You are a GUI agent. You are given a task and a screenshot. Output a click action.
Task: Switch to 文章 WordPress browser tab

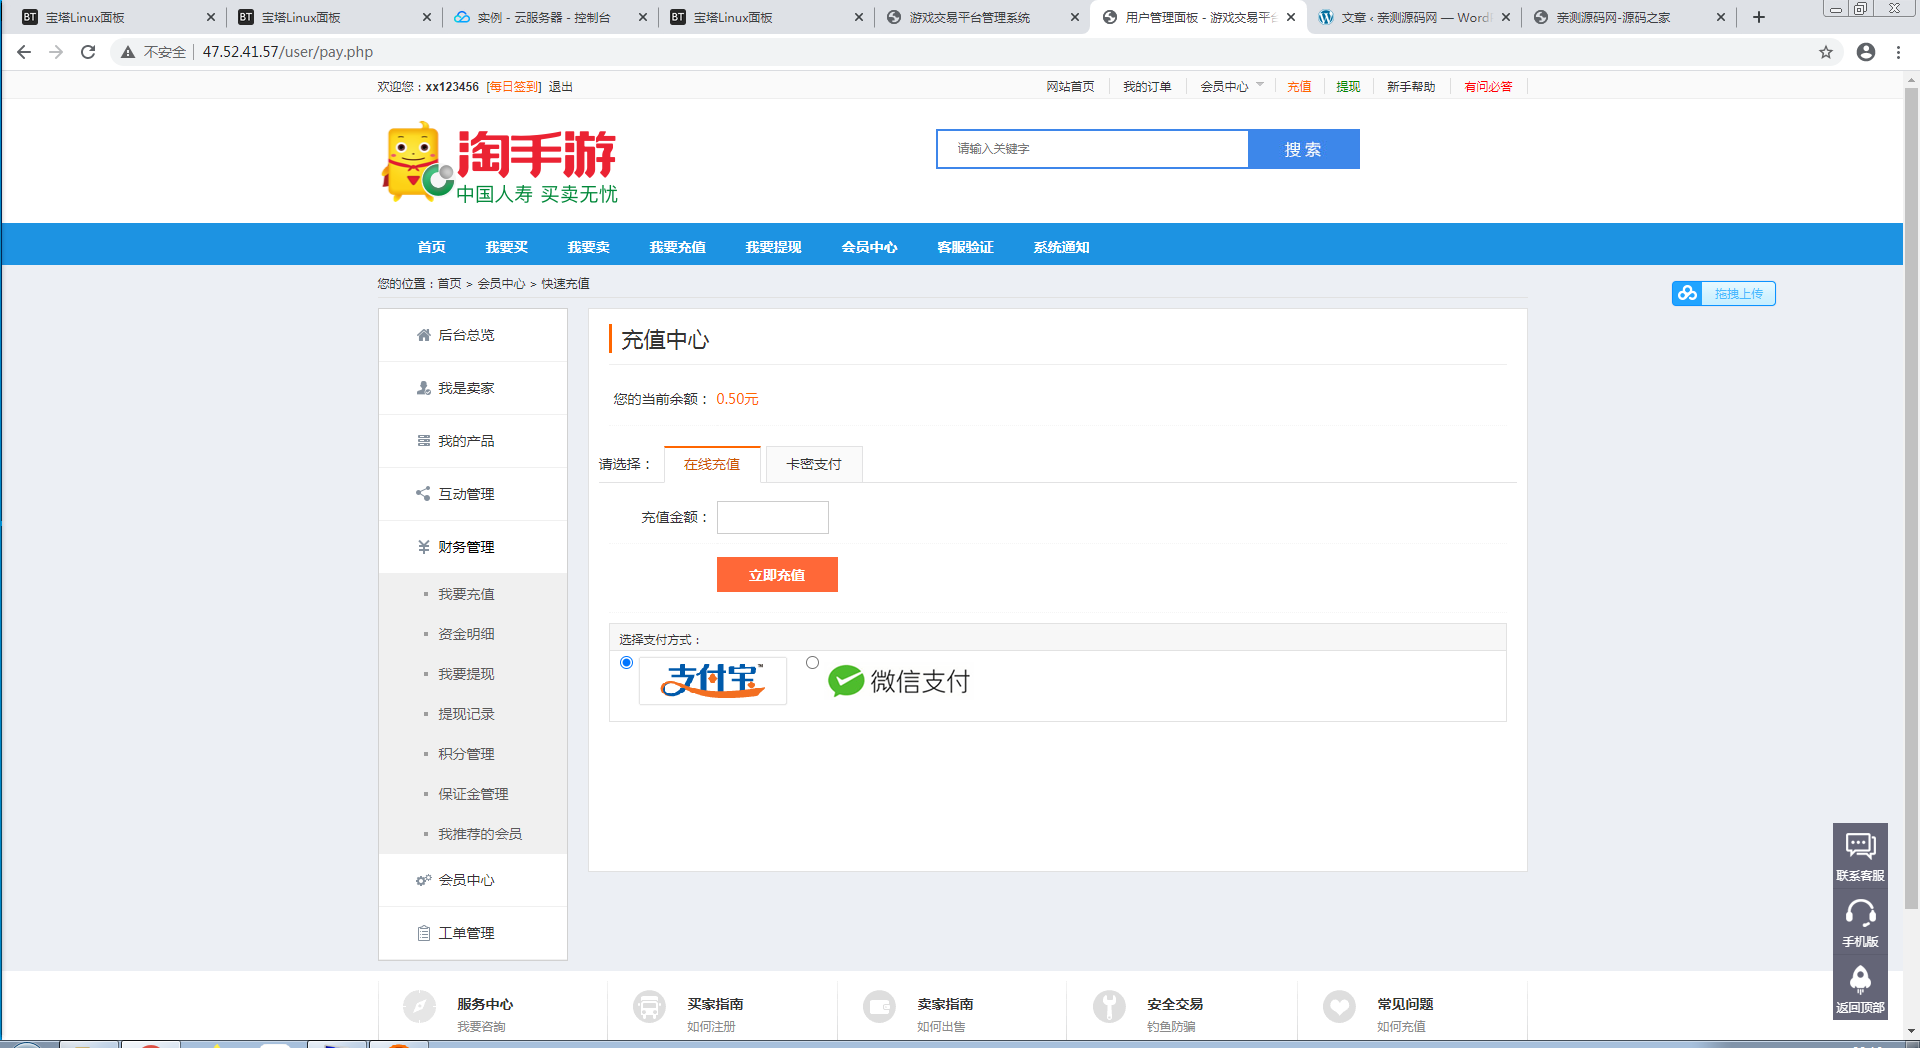coord(1414,17)
